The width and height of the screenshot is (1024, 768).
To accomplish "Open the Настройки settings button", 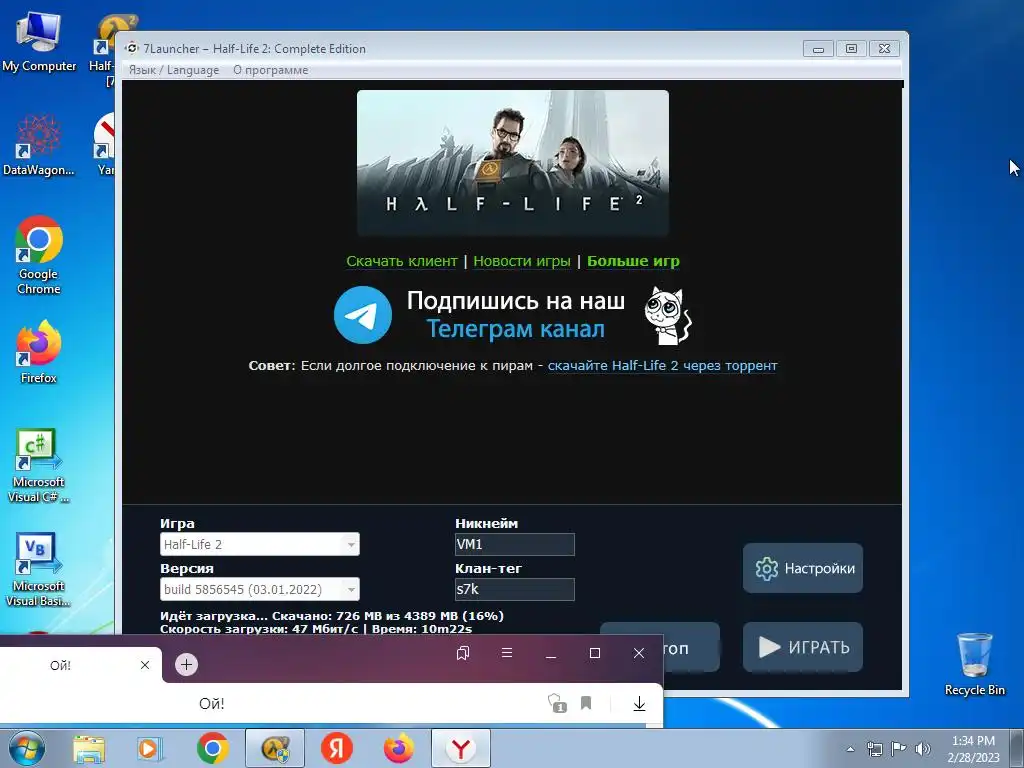I will tap(803, 568).
